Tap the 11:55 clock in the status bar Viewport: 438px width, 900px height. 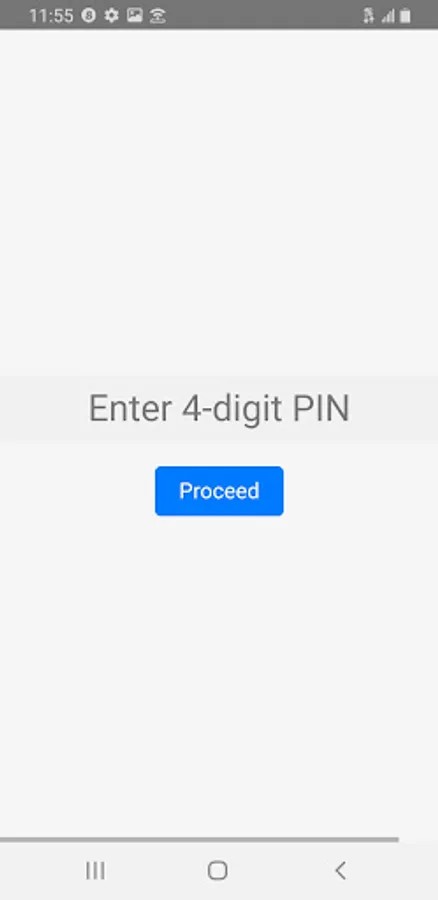(51, 15)
